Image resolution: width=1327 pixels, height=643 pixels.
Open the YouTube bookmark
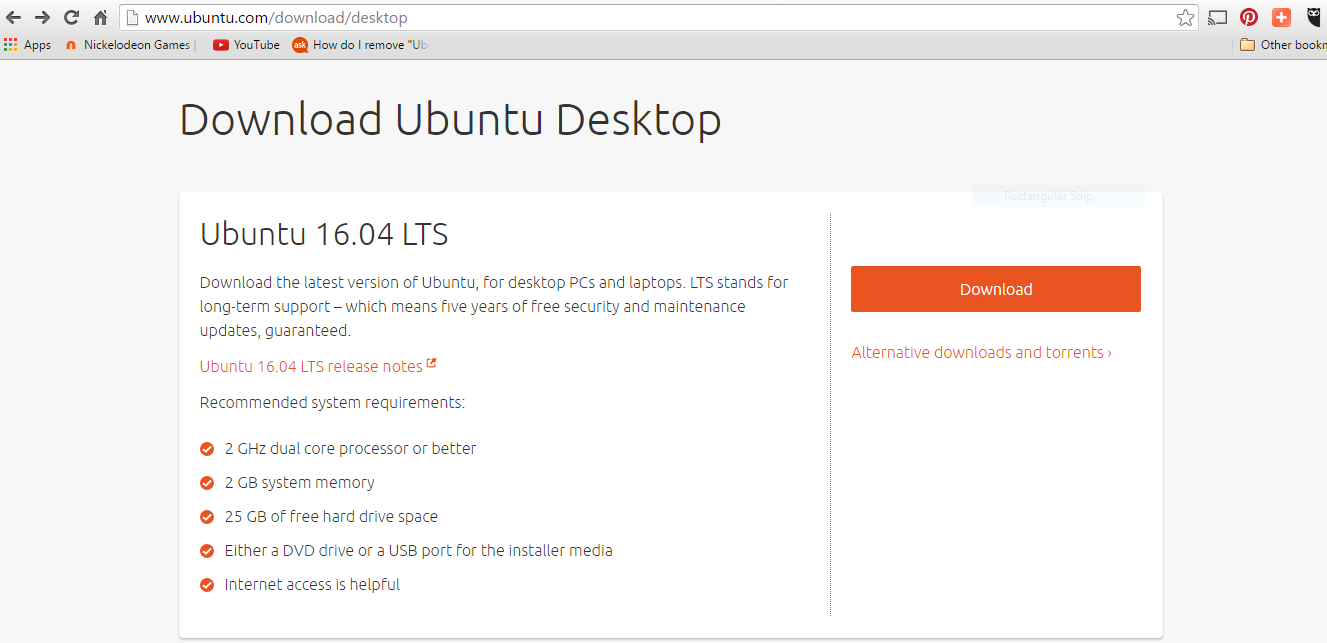click(x=246, y=45)
